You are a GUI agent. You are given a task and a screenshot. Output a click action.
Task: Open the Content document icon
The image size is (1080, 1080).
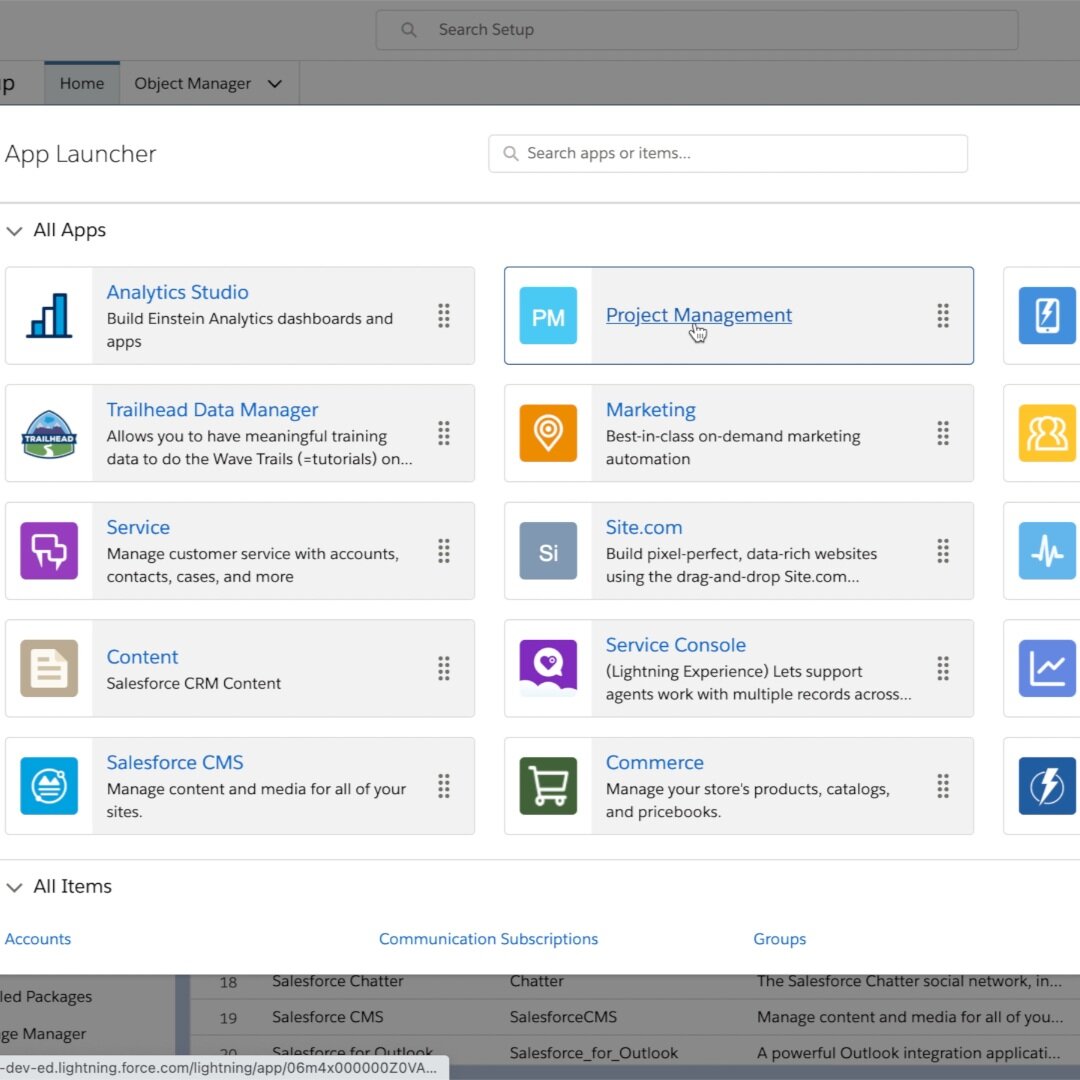(x=49, y=668)
